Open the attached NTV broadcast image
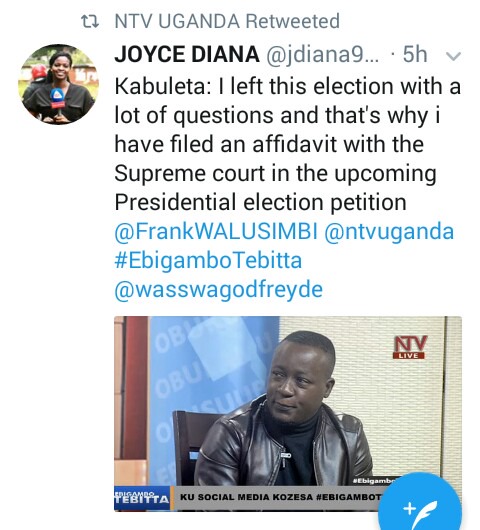 (288, 413)
